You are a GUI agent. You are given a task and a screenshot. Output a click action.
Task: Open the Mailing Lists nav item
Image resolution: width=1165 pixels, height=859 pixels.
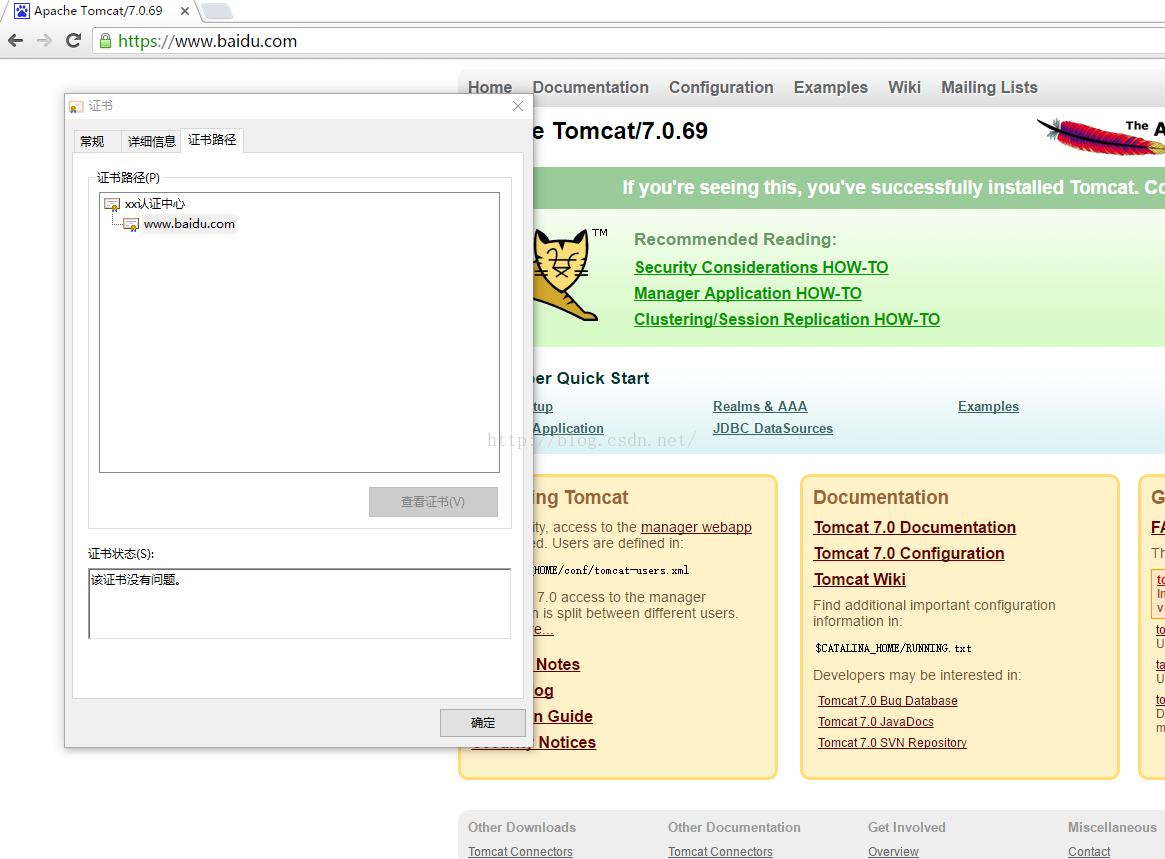click(x=990, y=88)
